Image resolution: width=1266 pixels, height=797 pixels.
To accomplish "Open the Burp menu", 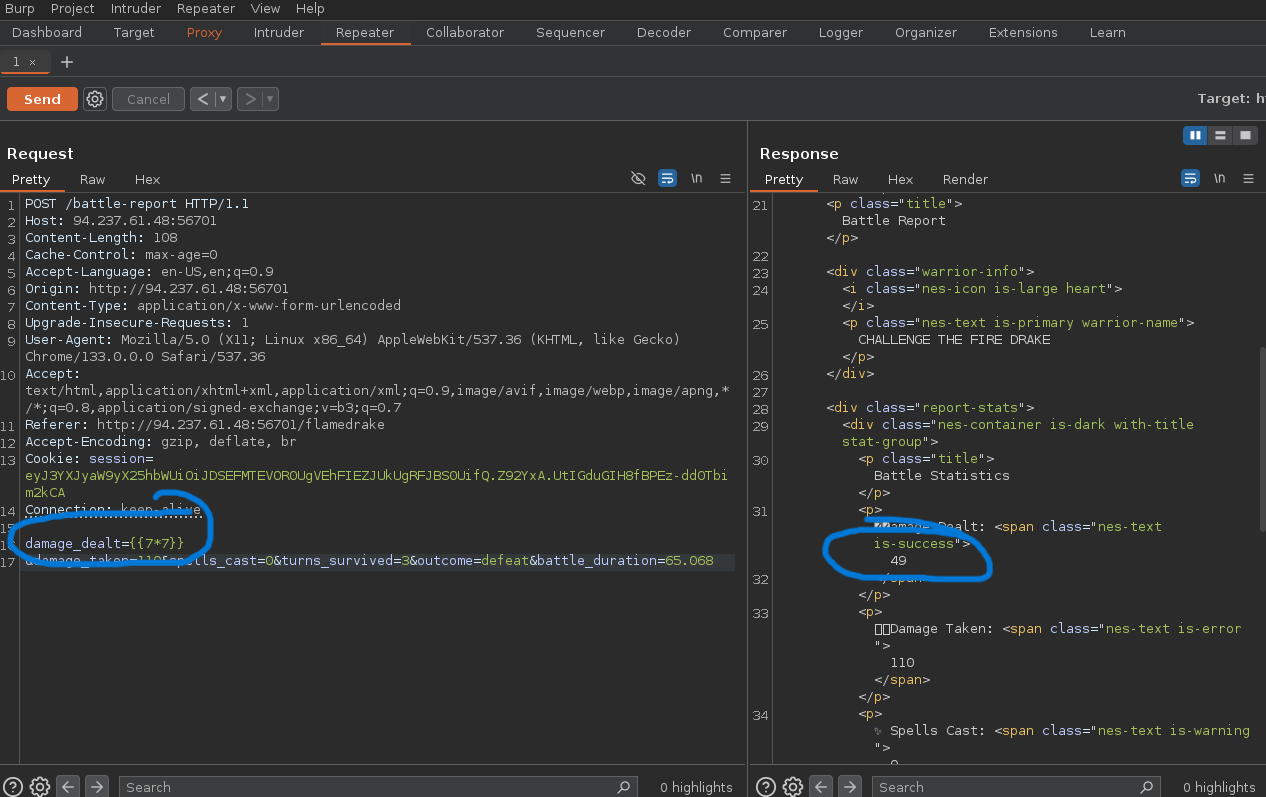I will tap(20, 8).
